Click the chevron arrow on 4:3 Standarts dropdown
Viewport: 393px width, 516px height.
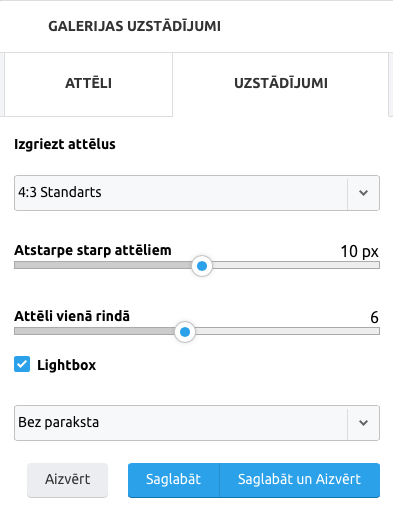(363, 193)
